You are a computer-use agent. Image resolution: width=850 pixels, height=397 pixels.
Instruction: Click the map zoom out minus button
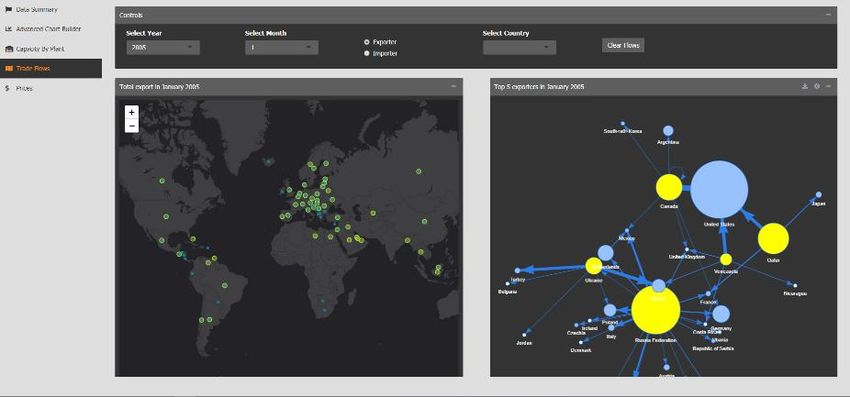[x=132, y=126]
